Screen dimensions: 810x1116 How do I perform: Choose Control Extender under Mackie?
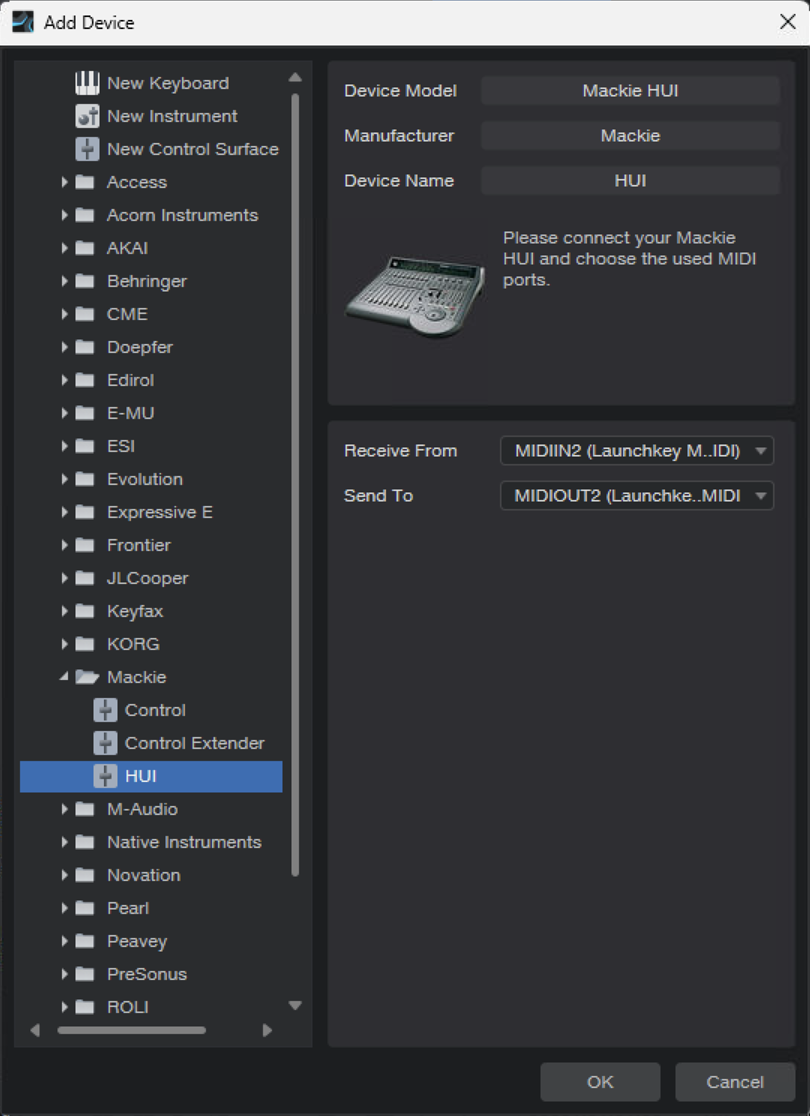coord(194,743)
